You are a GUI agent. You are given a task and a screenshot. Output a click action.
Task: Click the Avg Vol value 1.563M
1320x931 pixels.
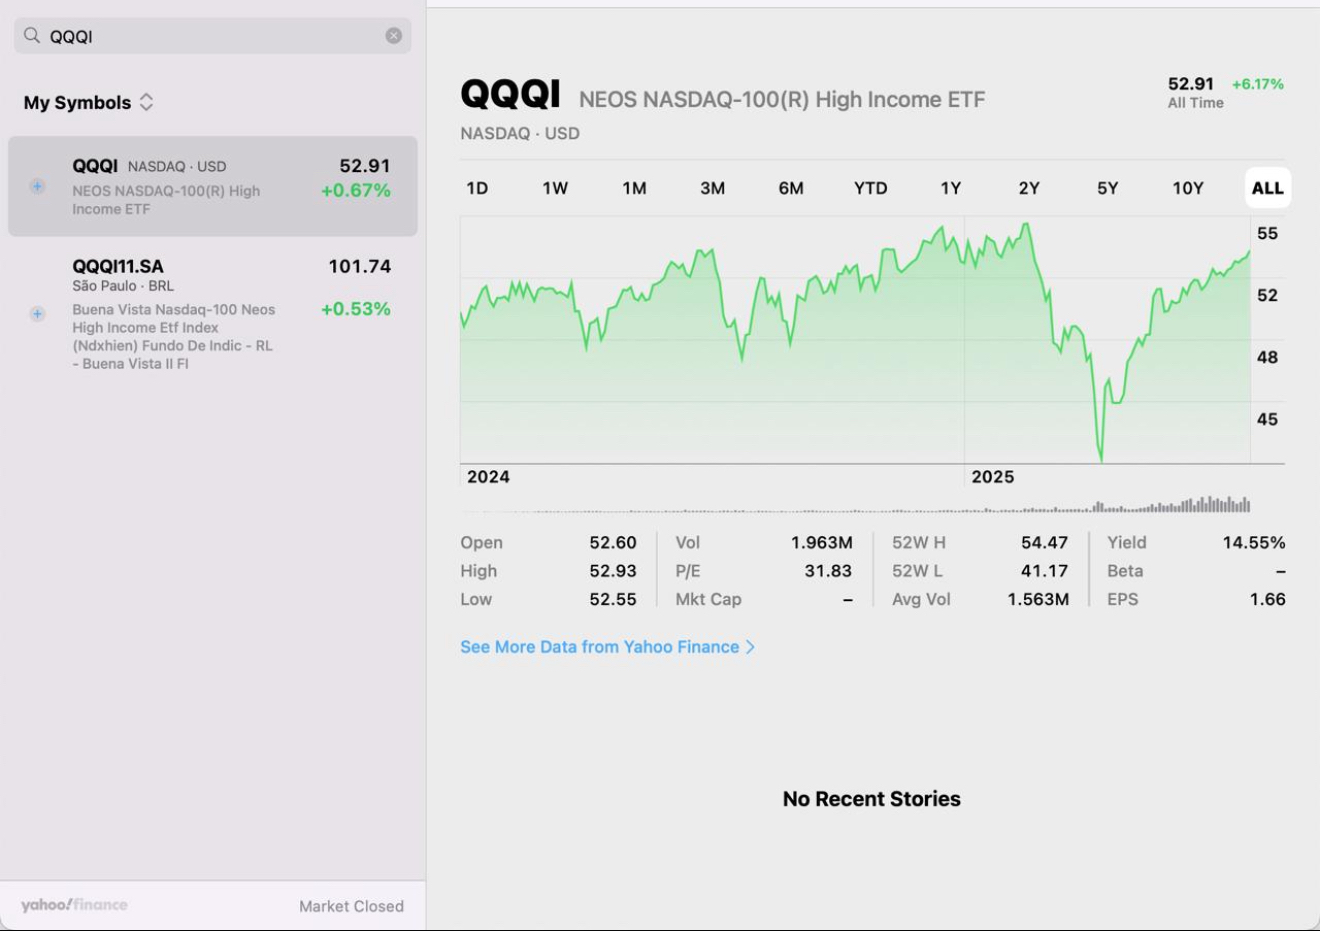click(1038, 599)
